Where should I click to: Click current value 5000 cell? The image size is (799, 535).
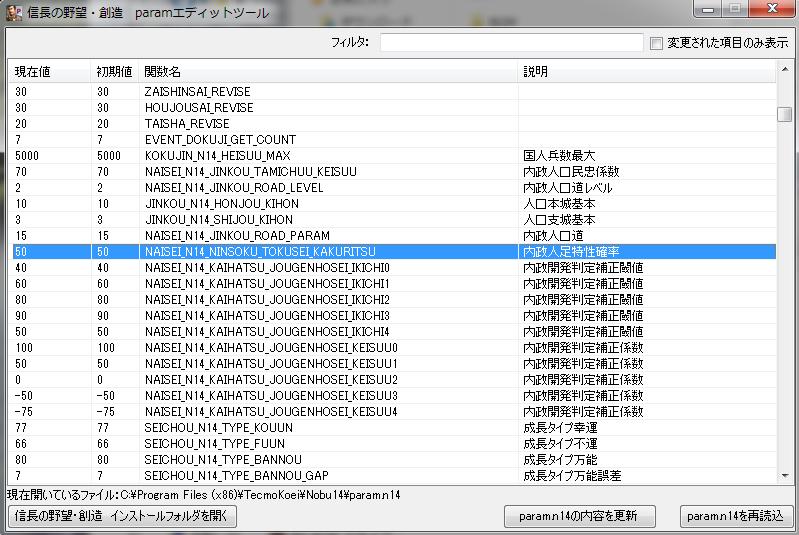click(x=27, y=155)
